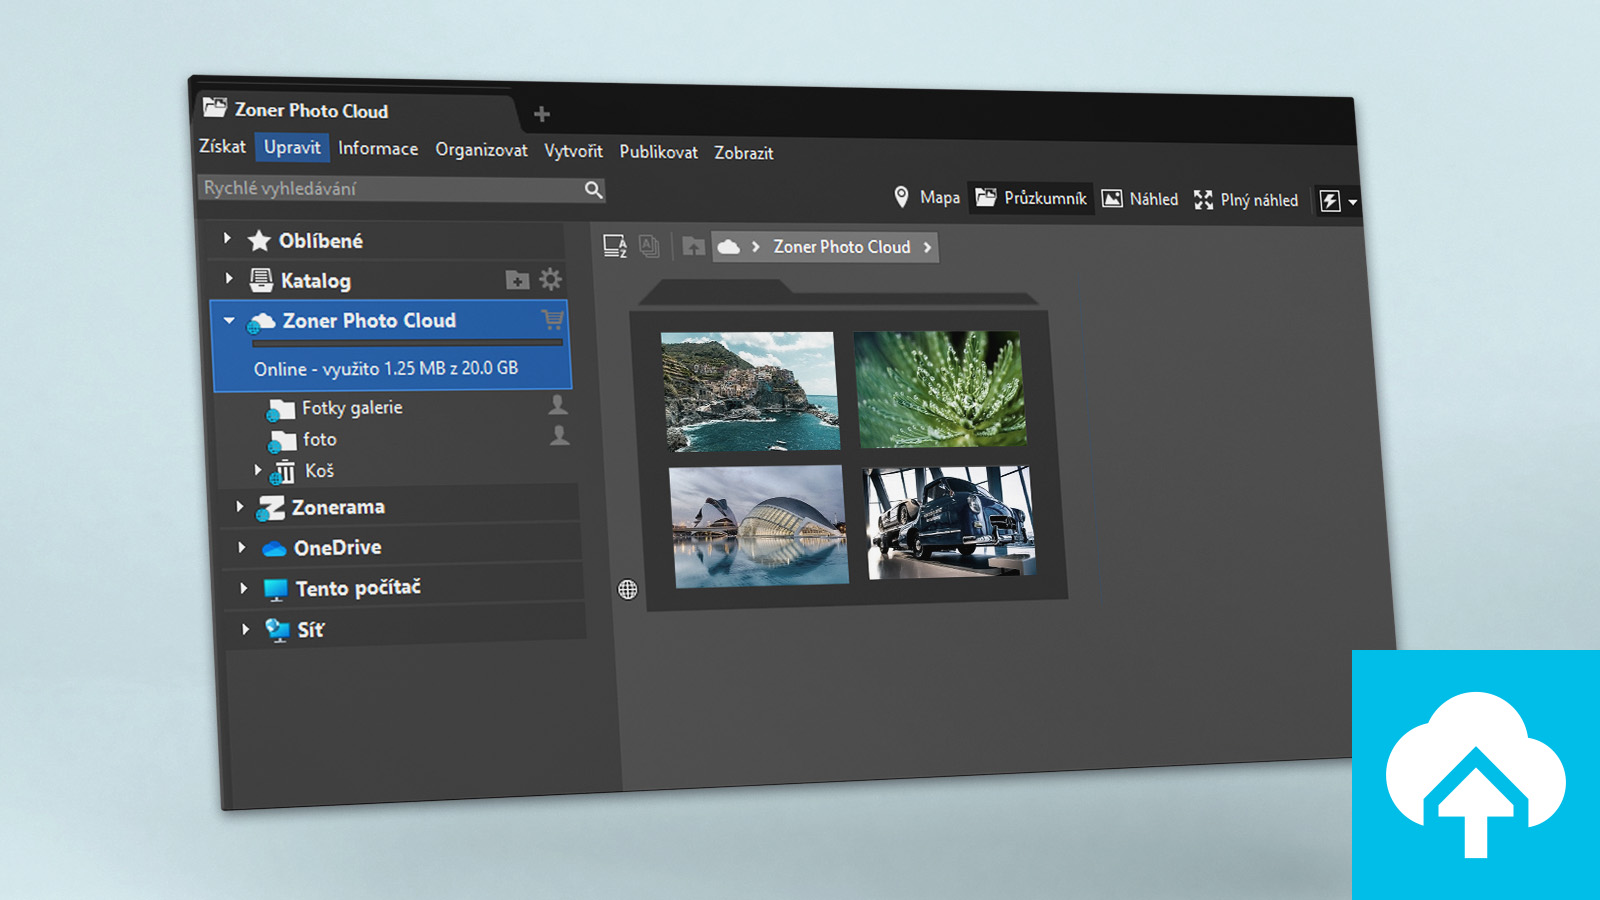Click the go up folder icon
Screen dimensions: 1600x900
[693, 246]
